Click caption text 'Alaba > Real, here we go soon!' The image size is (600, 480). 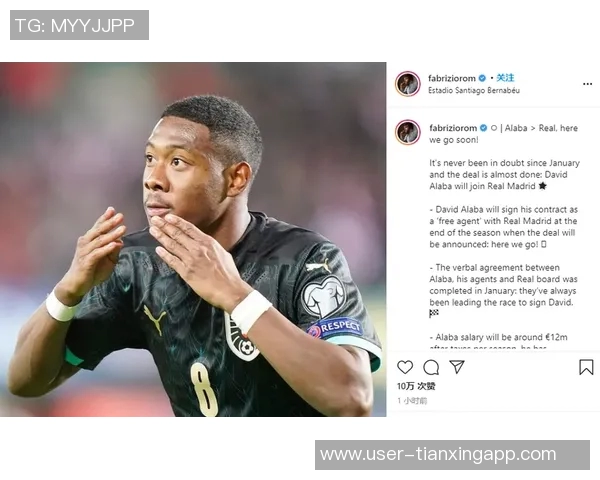pos(504,134)
